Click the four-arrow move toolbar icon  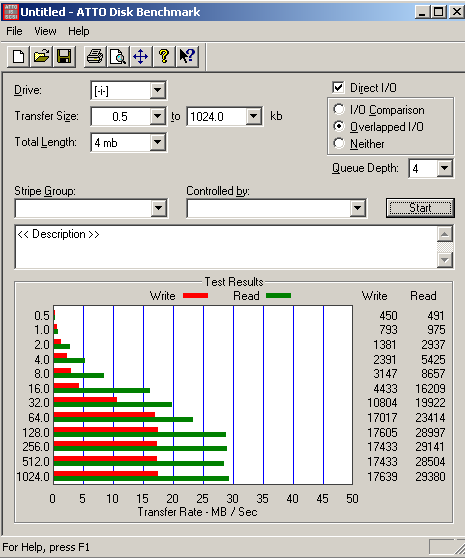[x=141, y=56]
